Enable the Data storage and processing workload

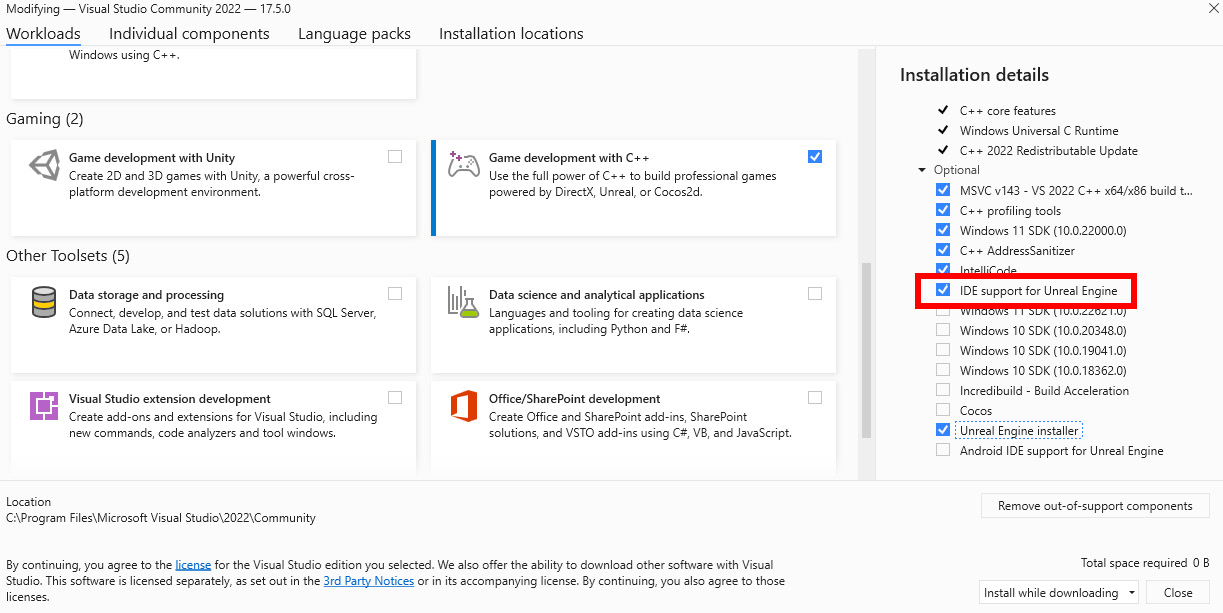(395, 293)
